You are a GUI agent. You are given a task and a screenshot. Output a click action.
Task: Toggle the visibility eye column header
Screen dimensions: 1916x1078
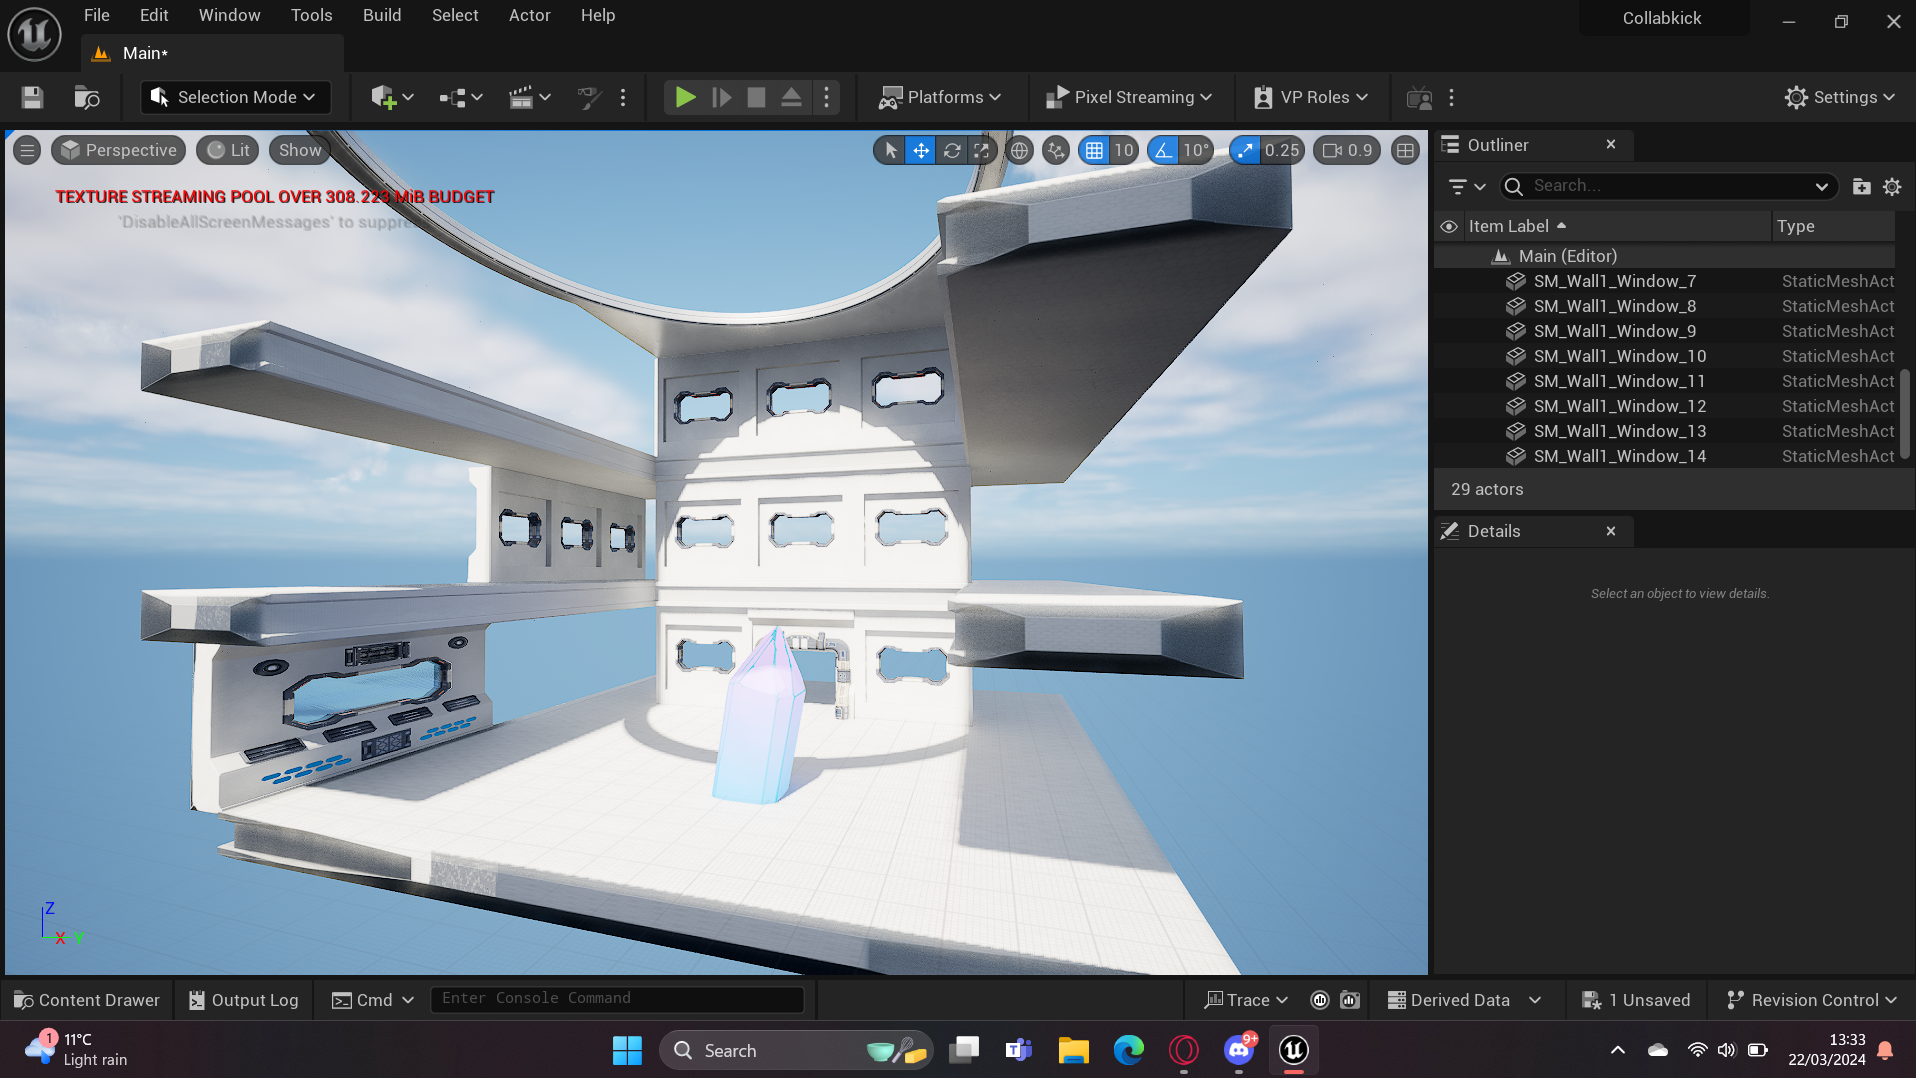1448,226
